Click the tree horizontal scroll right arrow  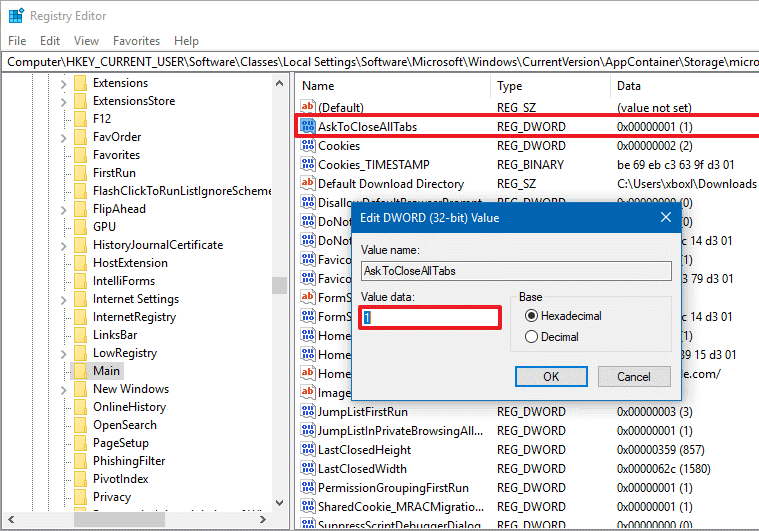pyautogui.click(x=263, y=520)
